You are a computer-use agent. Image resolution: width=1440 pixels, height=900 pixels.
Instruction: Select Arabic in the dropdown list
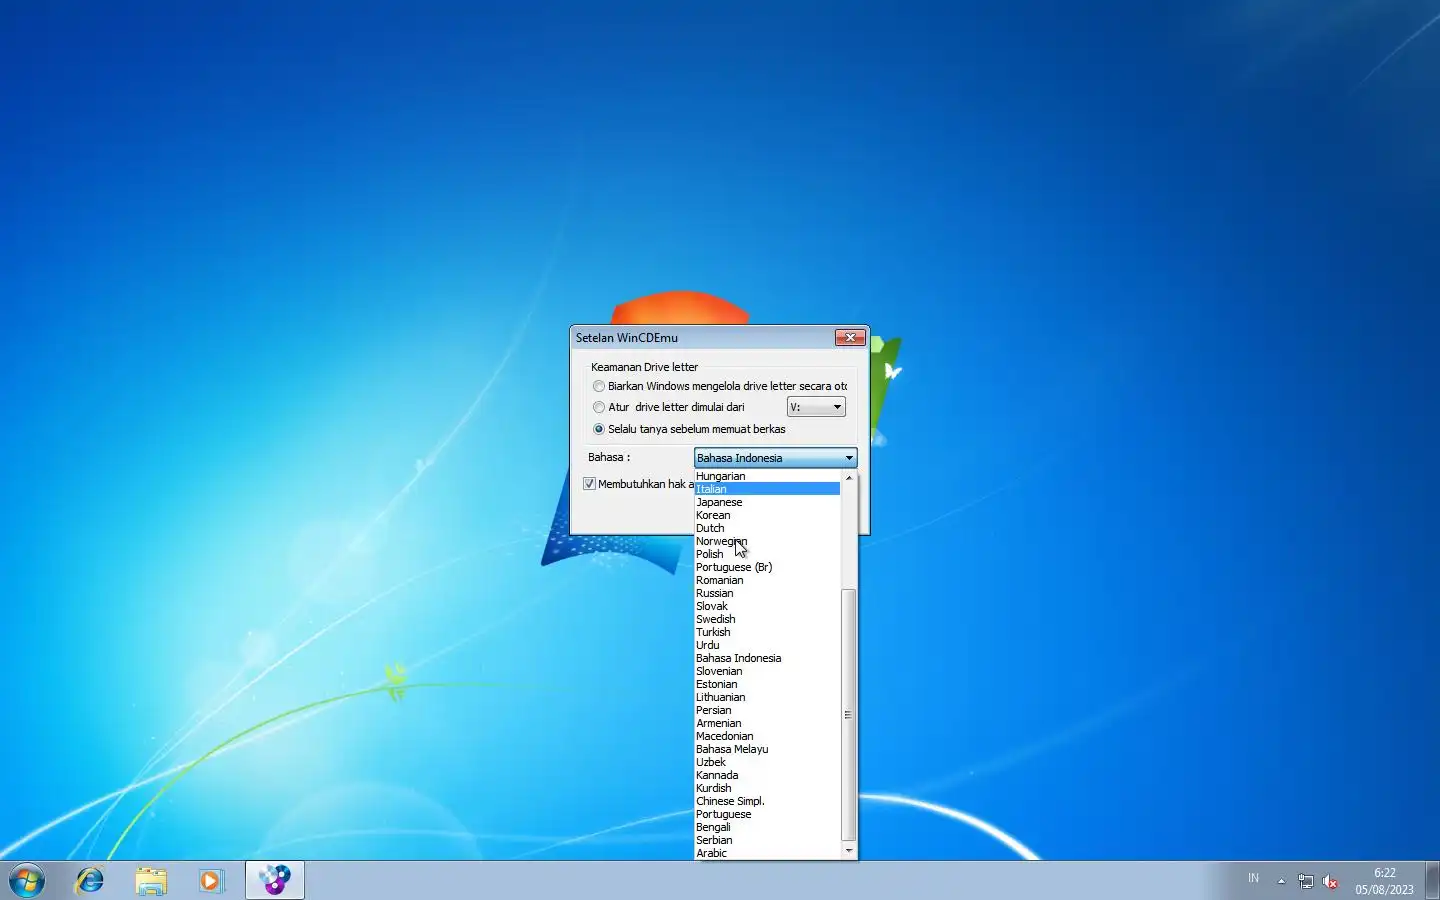[767, 853]
